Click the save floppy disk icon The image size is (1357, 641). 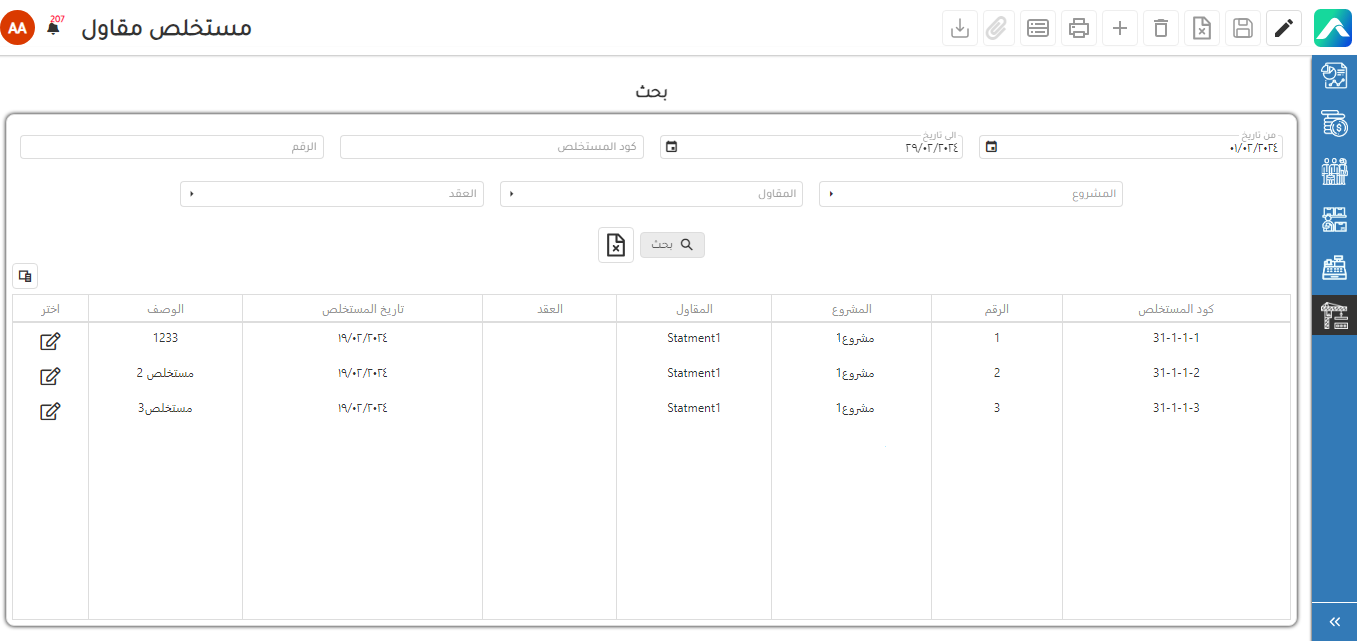[1243, 28]
